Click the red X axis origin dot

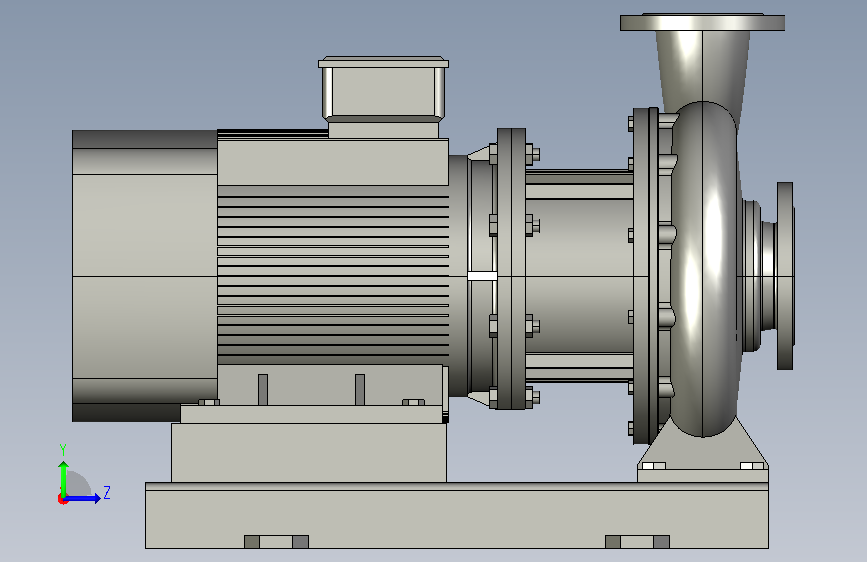tap(61, 499)
